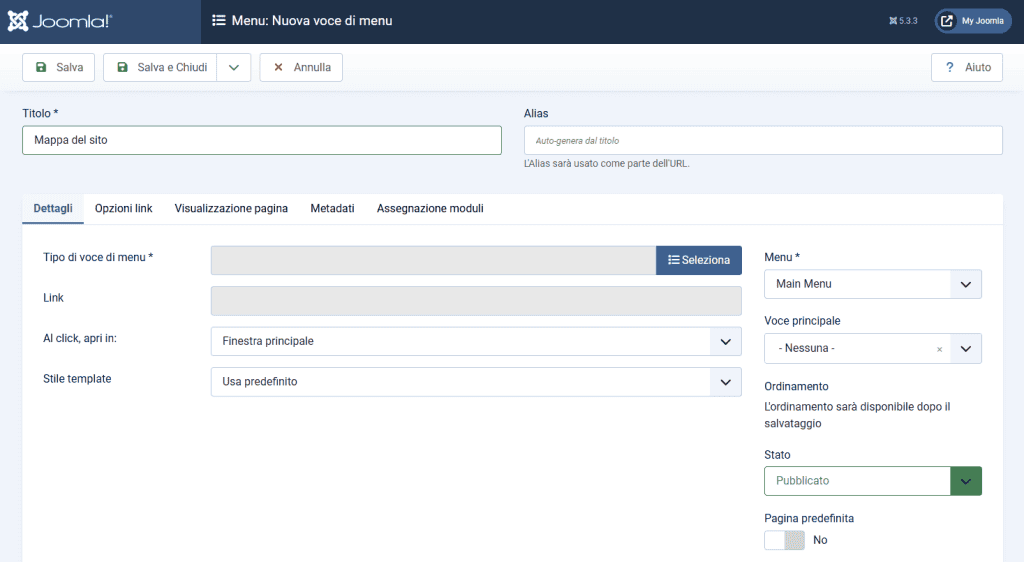
Task: Click the Joomla version 5.3.3 indicator
Action: click(903, 21)
